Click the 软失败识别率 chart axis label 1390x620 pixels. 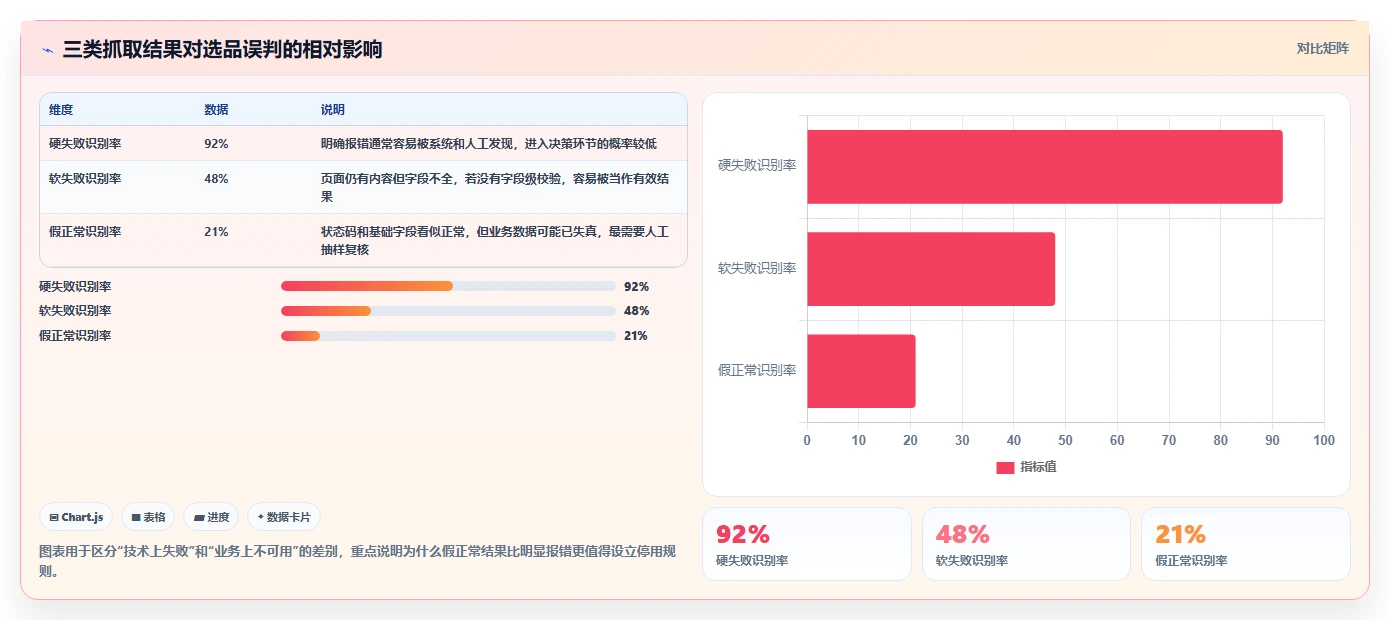(x=757, y=269)
